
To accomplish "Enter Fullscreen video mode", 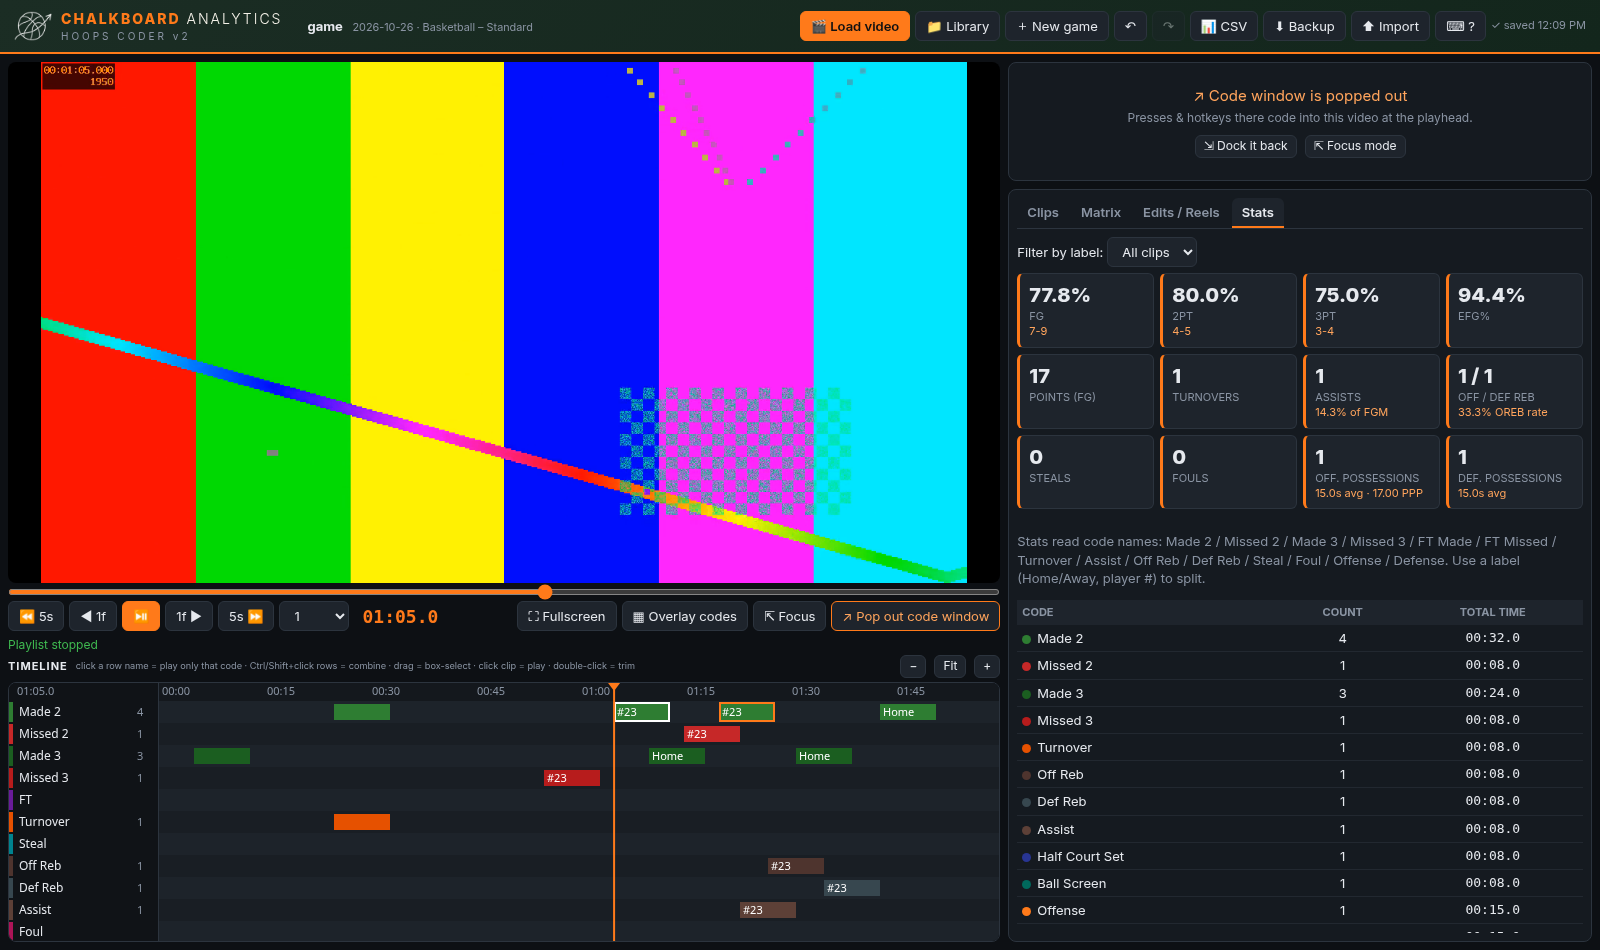I will (567, 617).
